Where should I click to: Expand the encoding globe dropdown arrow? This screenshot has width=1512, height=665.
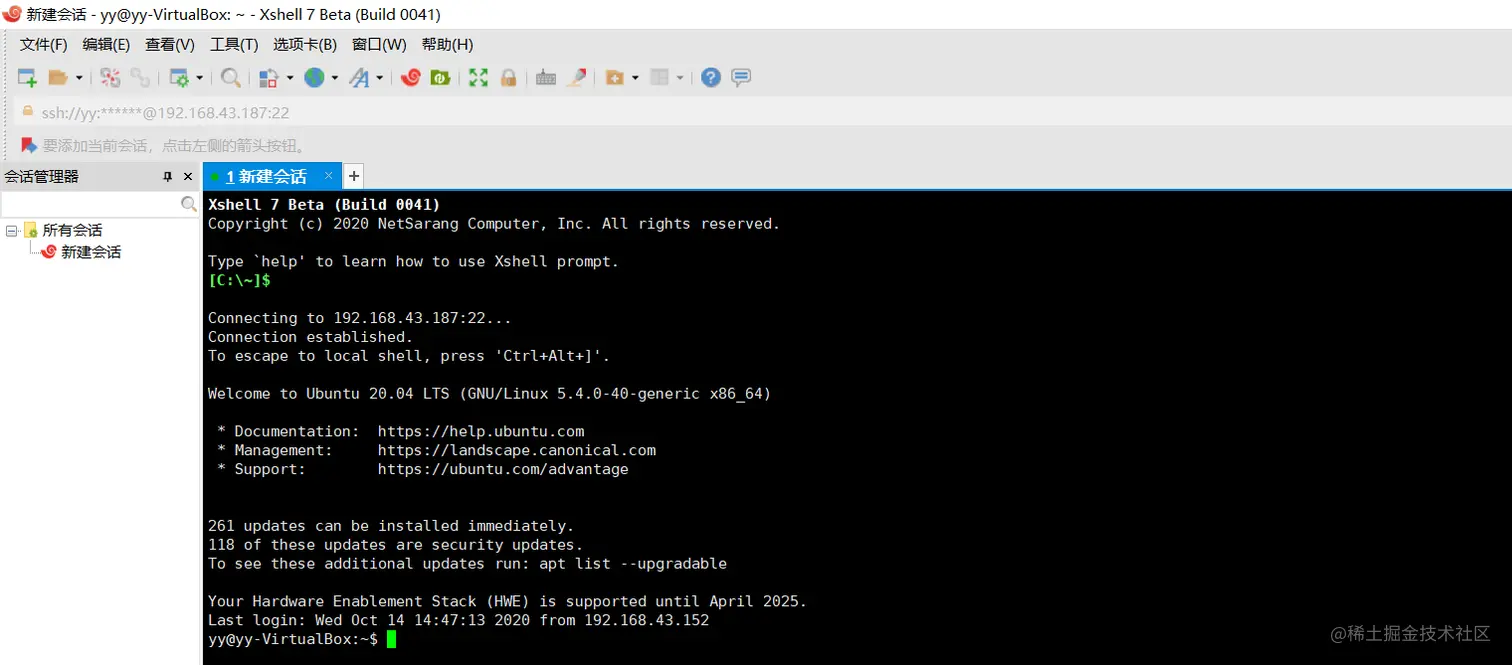tap(335, 77)
